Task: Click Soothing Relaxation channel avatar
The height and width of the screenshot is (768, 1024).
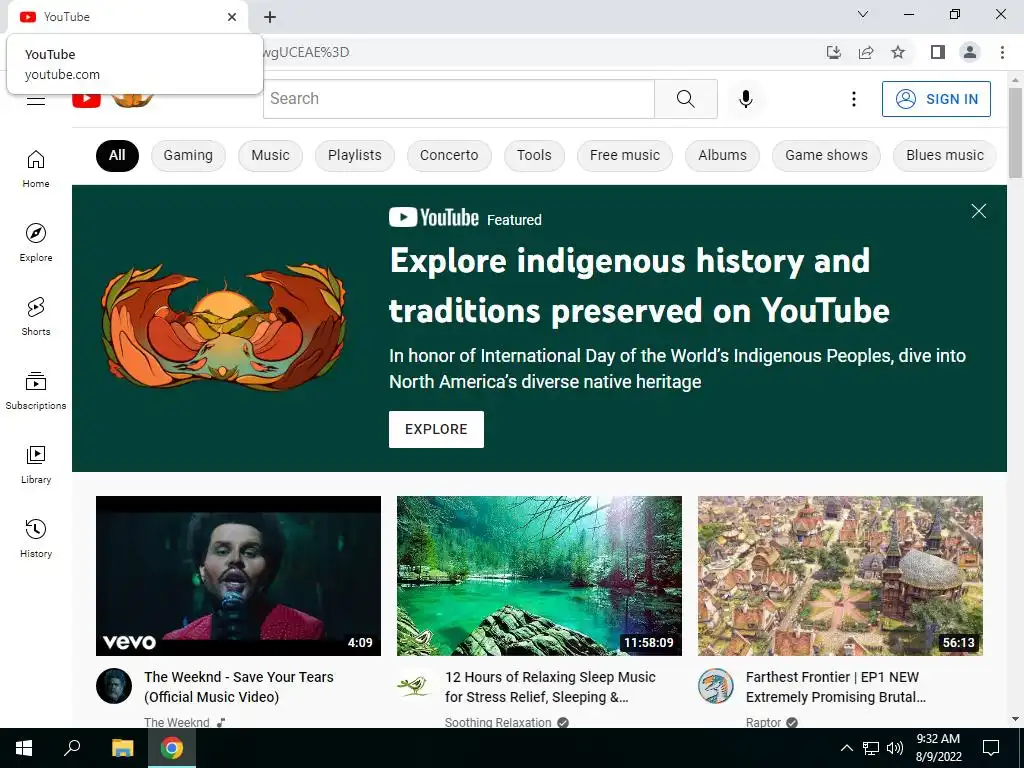Action: click(x=414, y=686)
